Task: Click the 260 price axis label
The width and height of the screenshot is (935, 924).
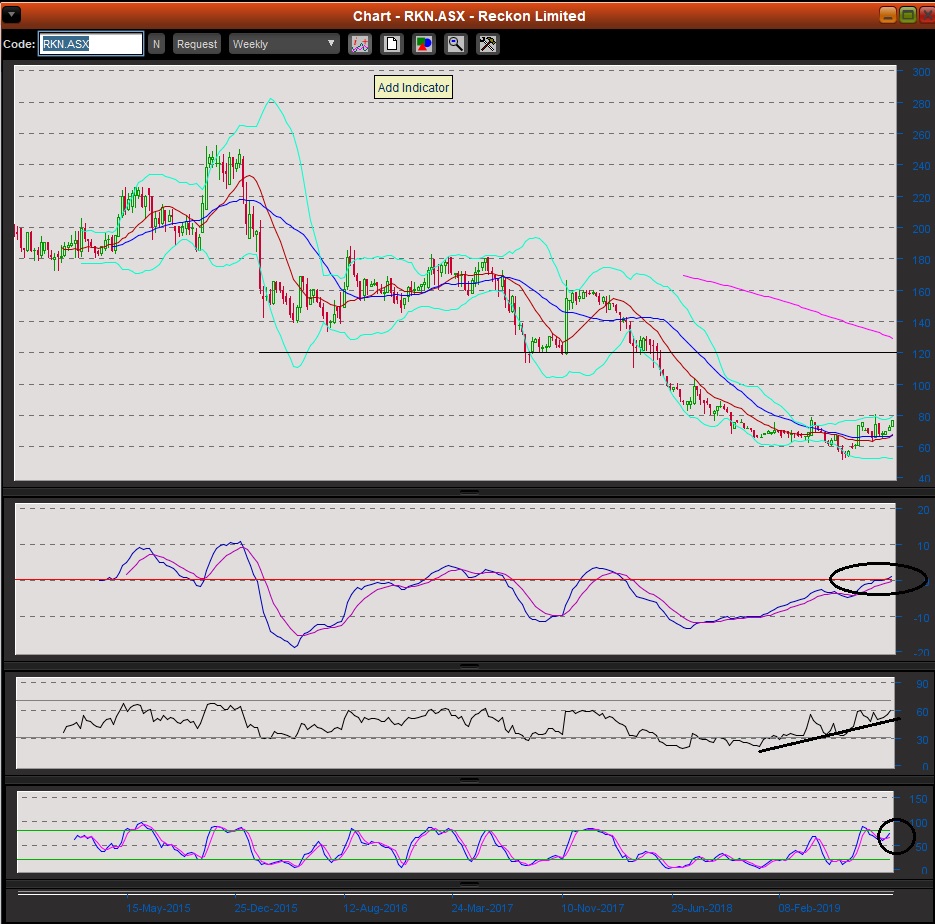Action: pyautogui.click(x=921, y=135)
